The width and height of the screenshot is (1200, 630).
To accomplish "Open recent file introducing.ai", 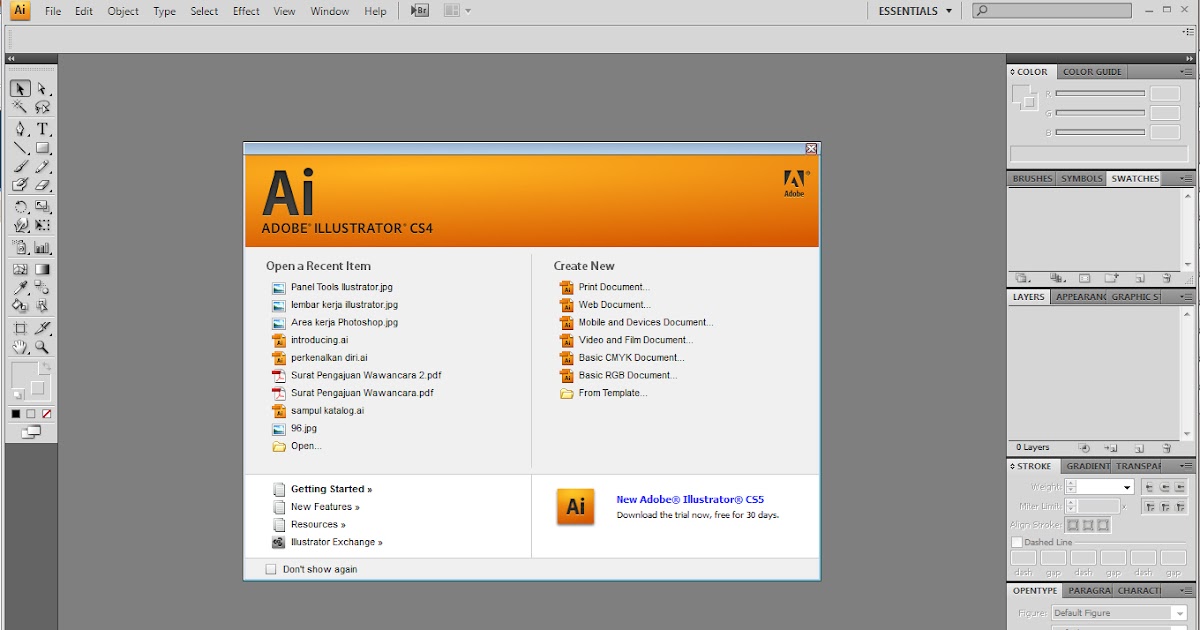I will coord(319,340).
